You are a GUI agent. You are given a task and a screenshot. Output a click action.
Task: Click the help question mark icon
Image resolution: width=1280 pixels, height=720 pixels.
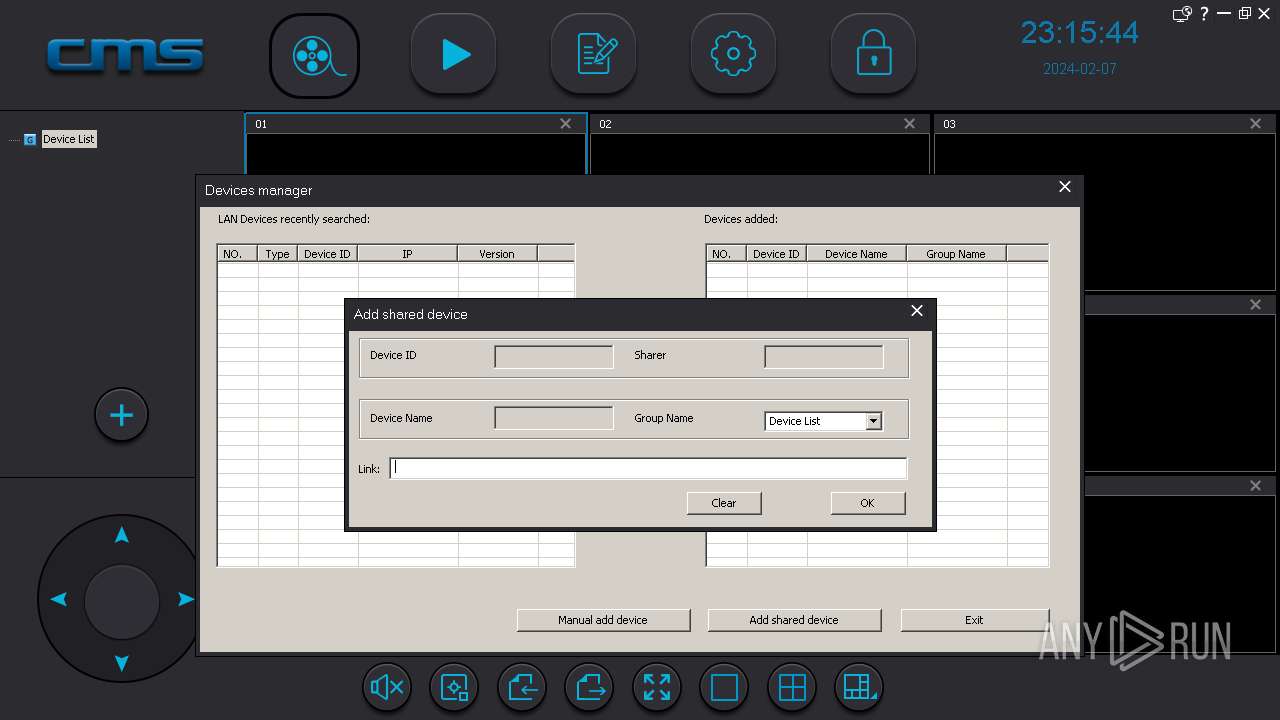click(x=1205, y=14)
